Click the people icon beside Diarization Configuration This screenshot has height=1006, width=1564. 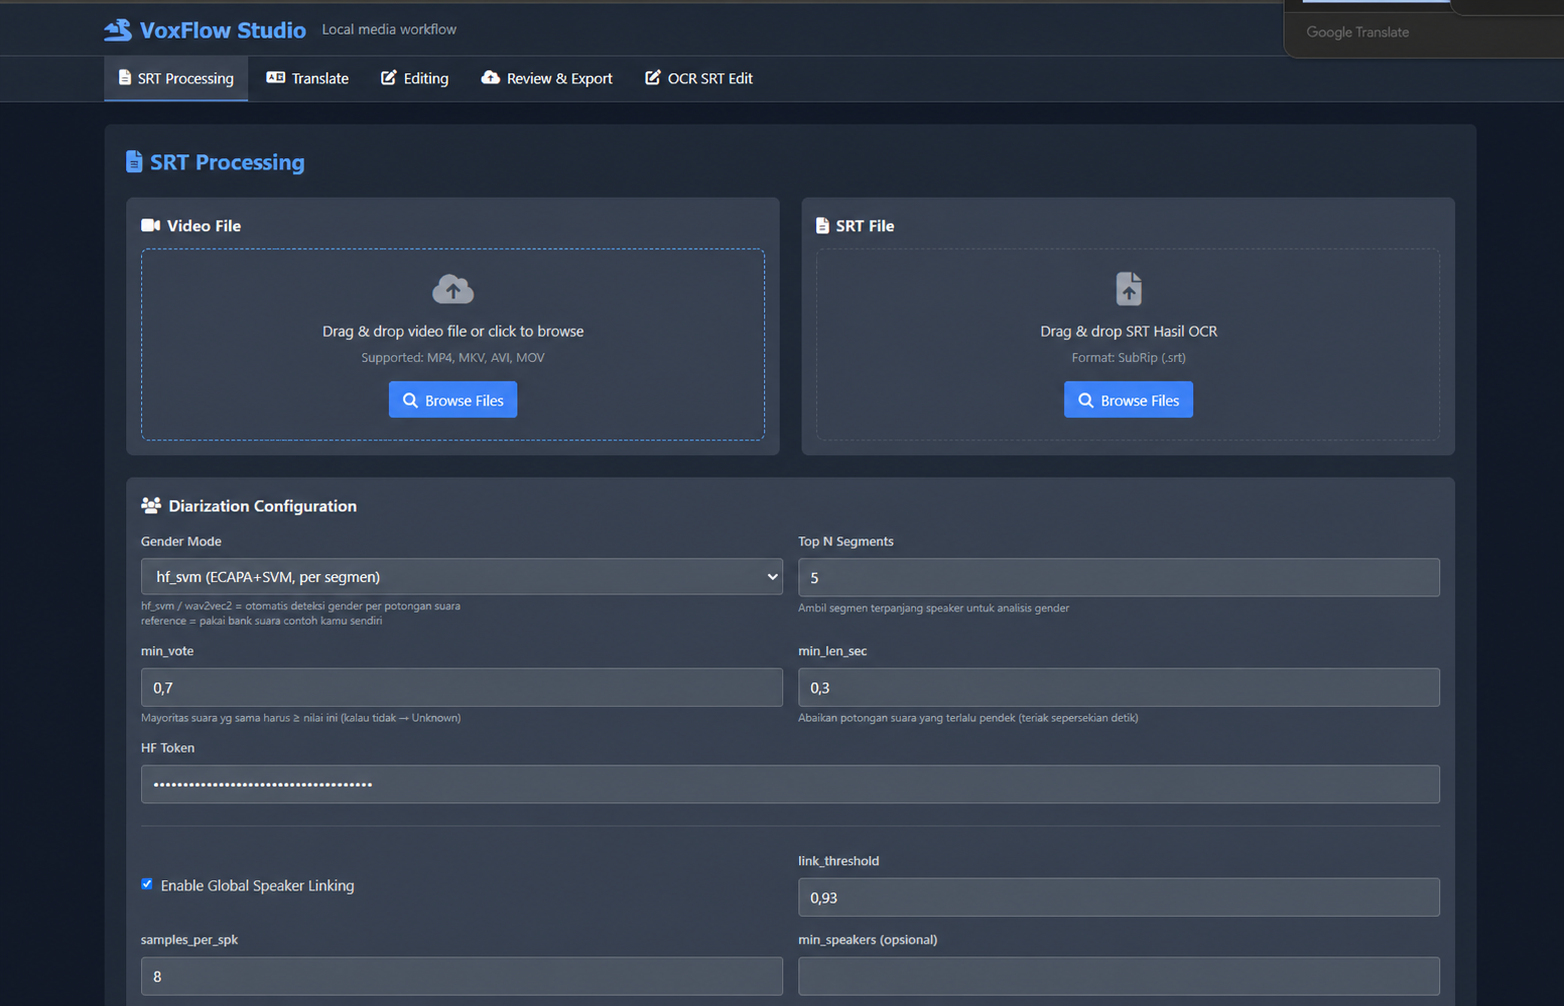pos(151,505)
